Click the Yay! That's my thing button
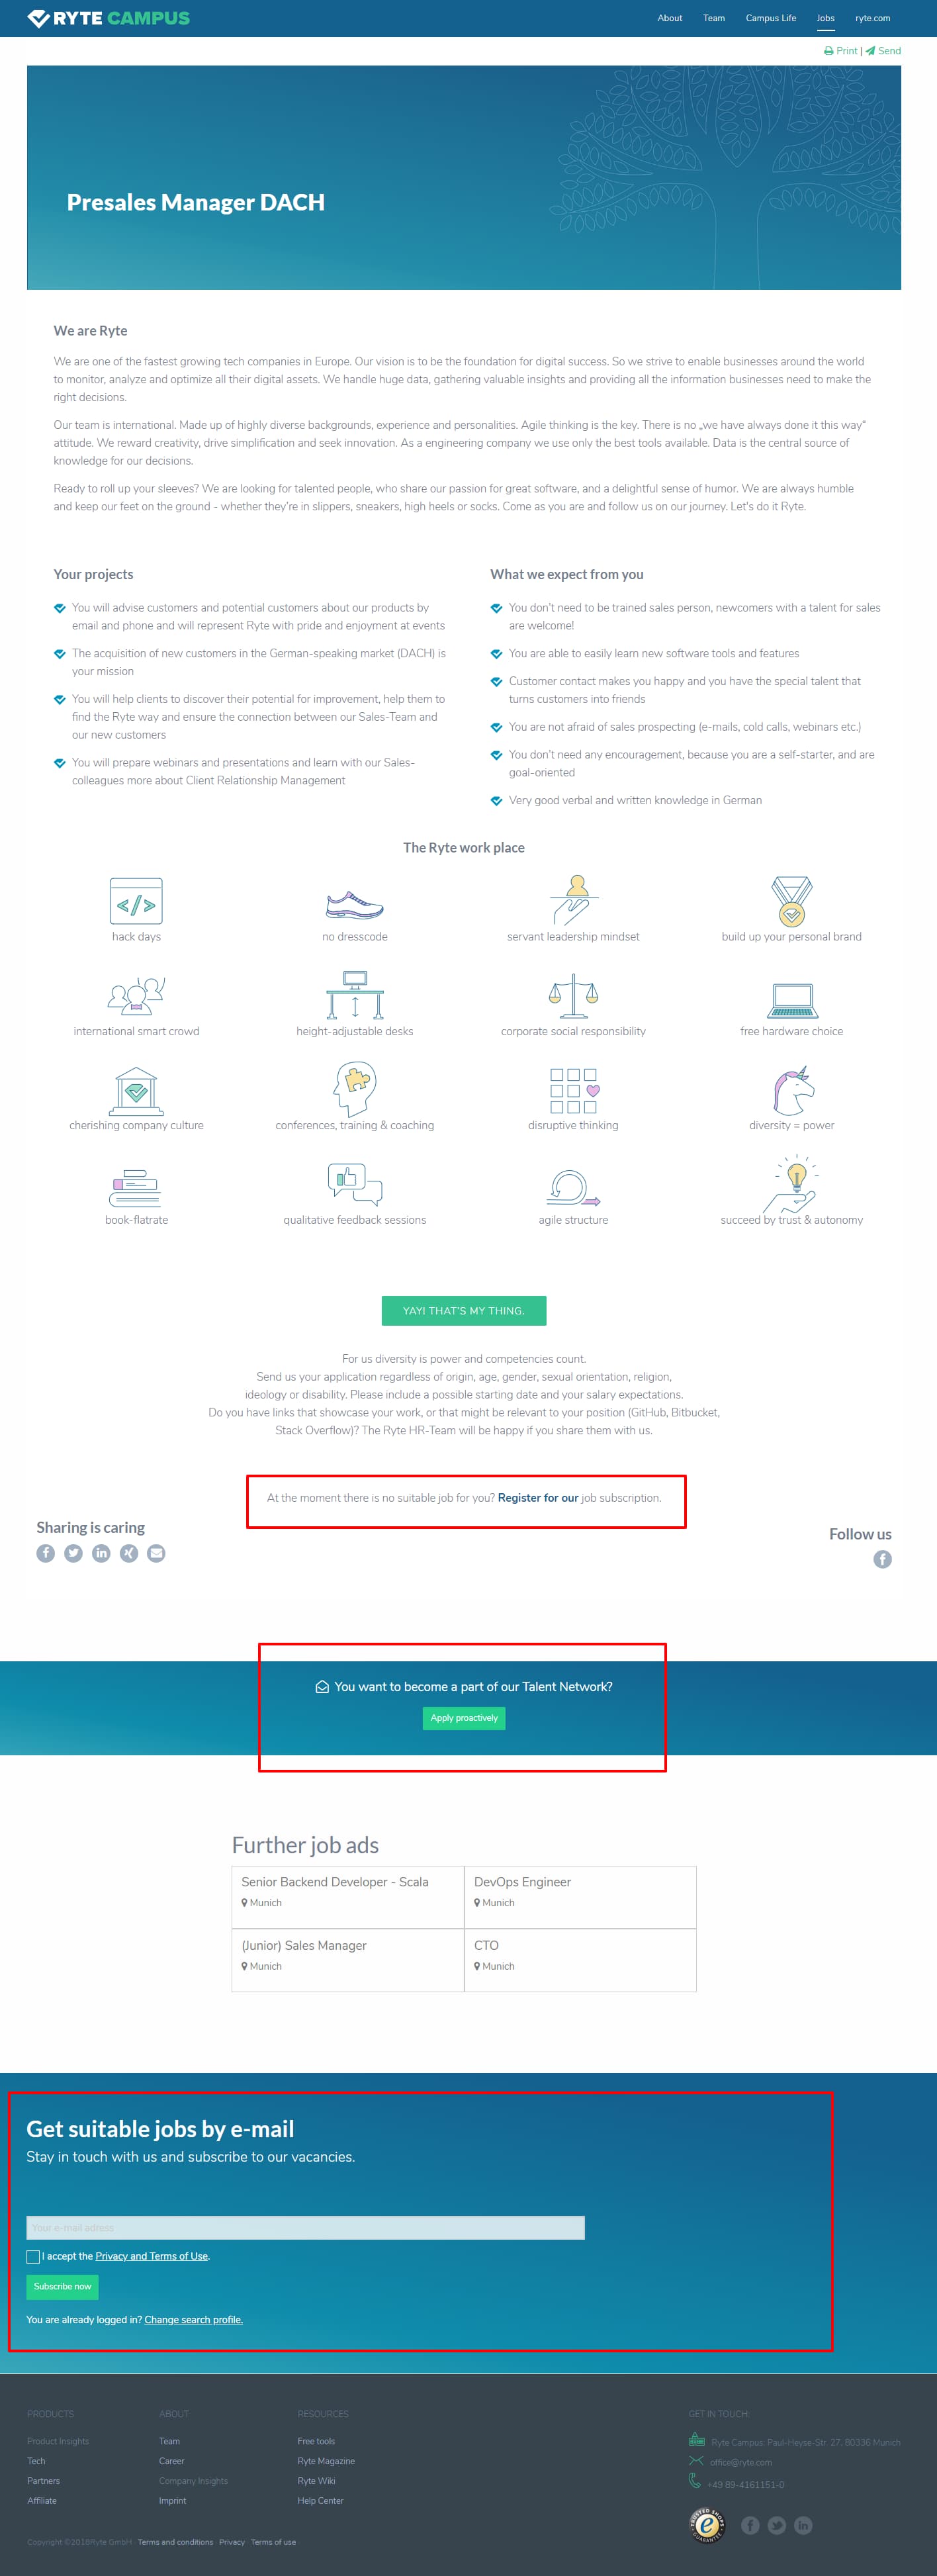 464,1310
